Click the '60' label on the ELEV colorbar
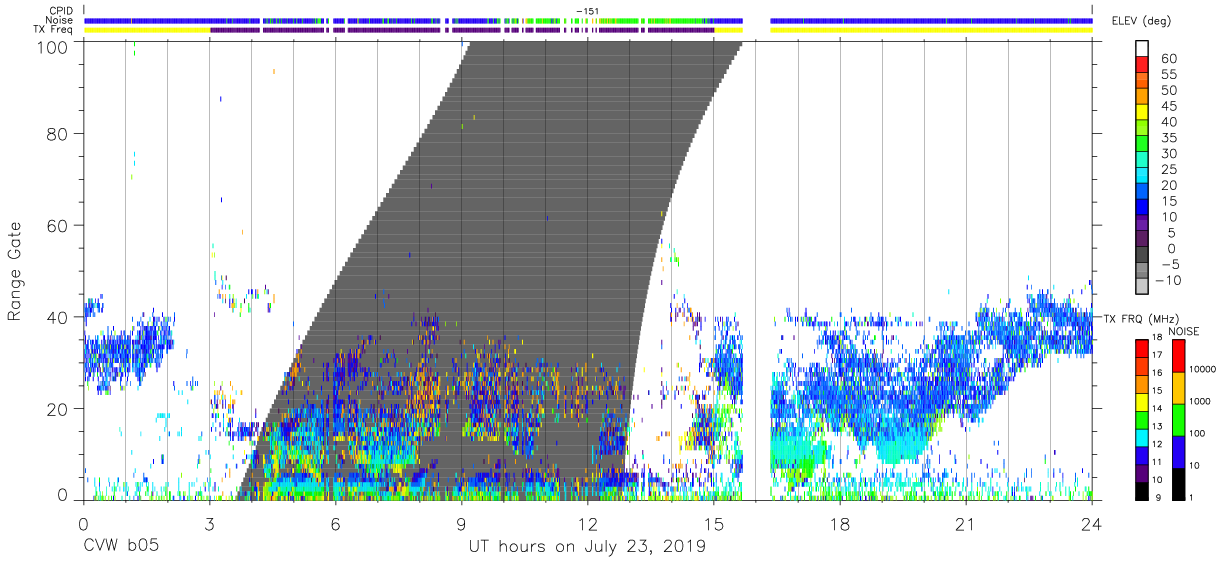 (1168, 58)
